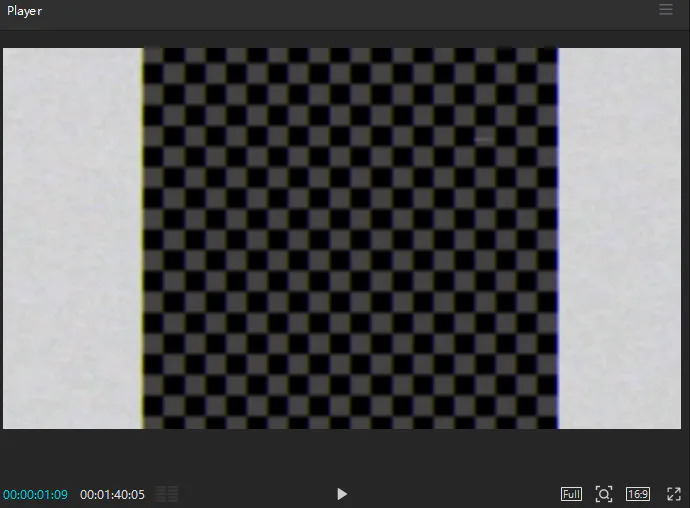Image resolution: width=690 pixels, height=508 pixels.
Task: Open the 16:9 aspect ratio selector
Action: coord(638,494)
